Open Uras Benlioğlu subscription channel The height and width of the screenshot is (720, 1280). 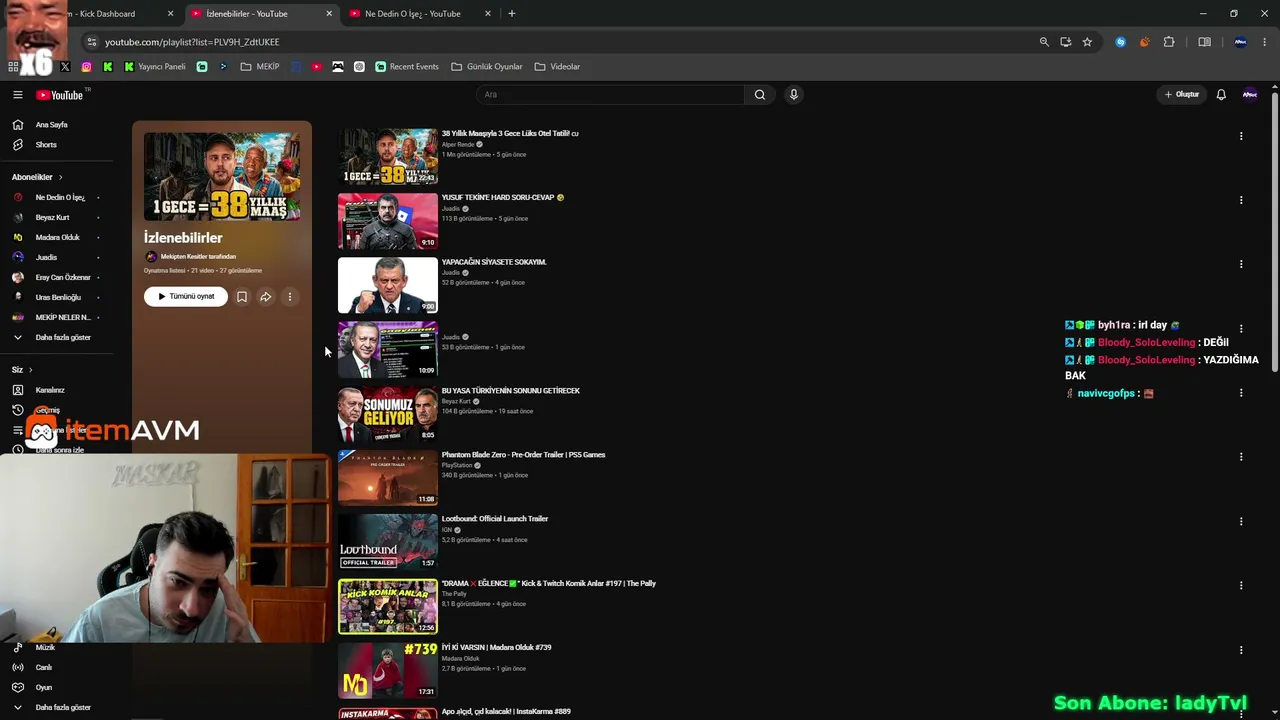pyautogui.click(x=58, y=297)
